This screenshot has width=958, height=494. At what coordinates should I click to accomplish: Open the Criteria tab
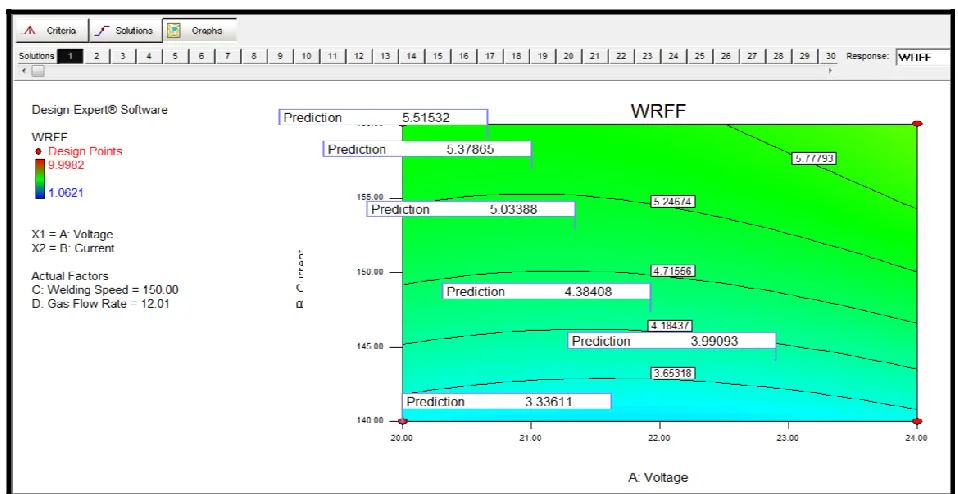click(x=51, y=30)
